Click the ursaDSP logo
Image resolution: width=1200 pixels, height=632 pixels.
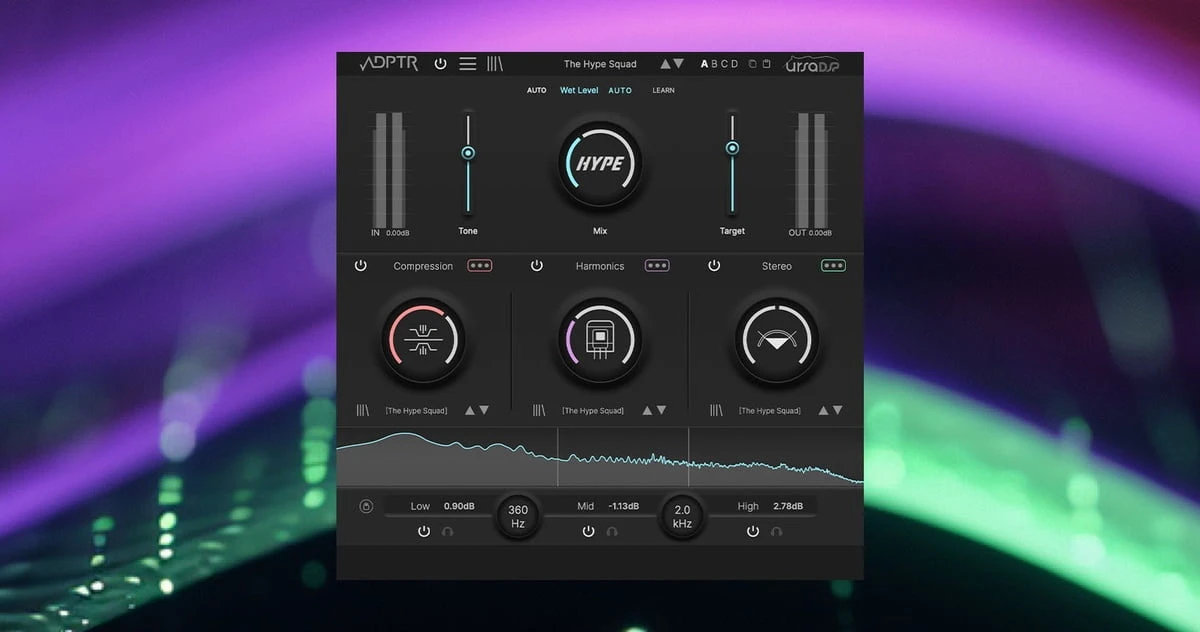[x=811, y=63]
